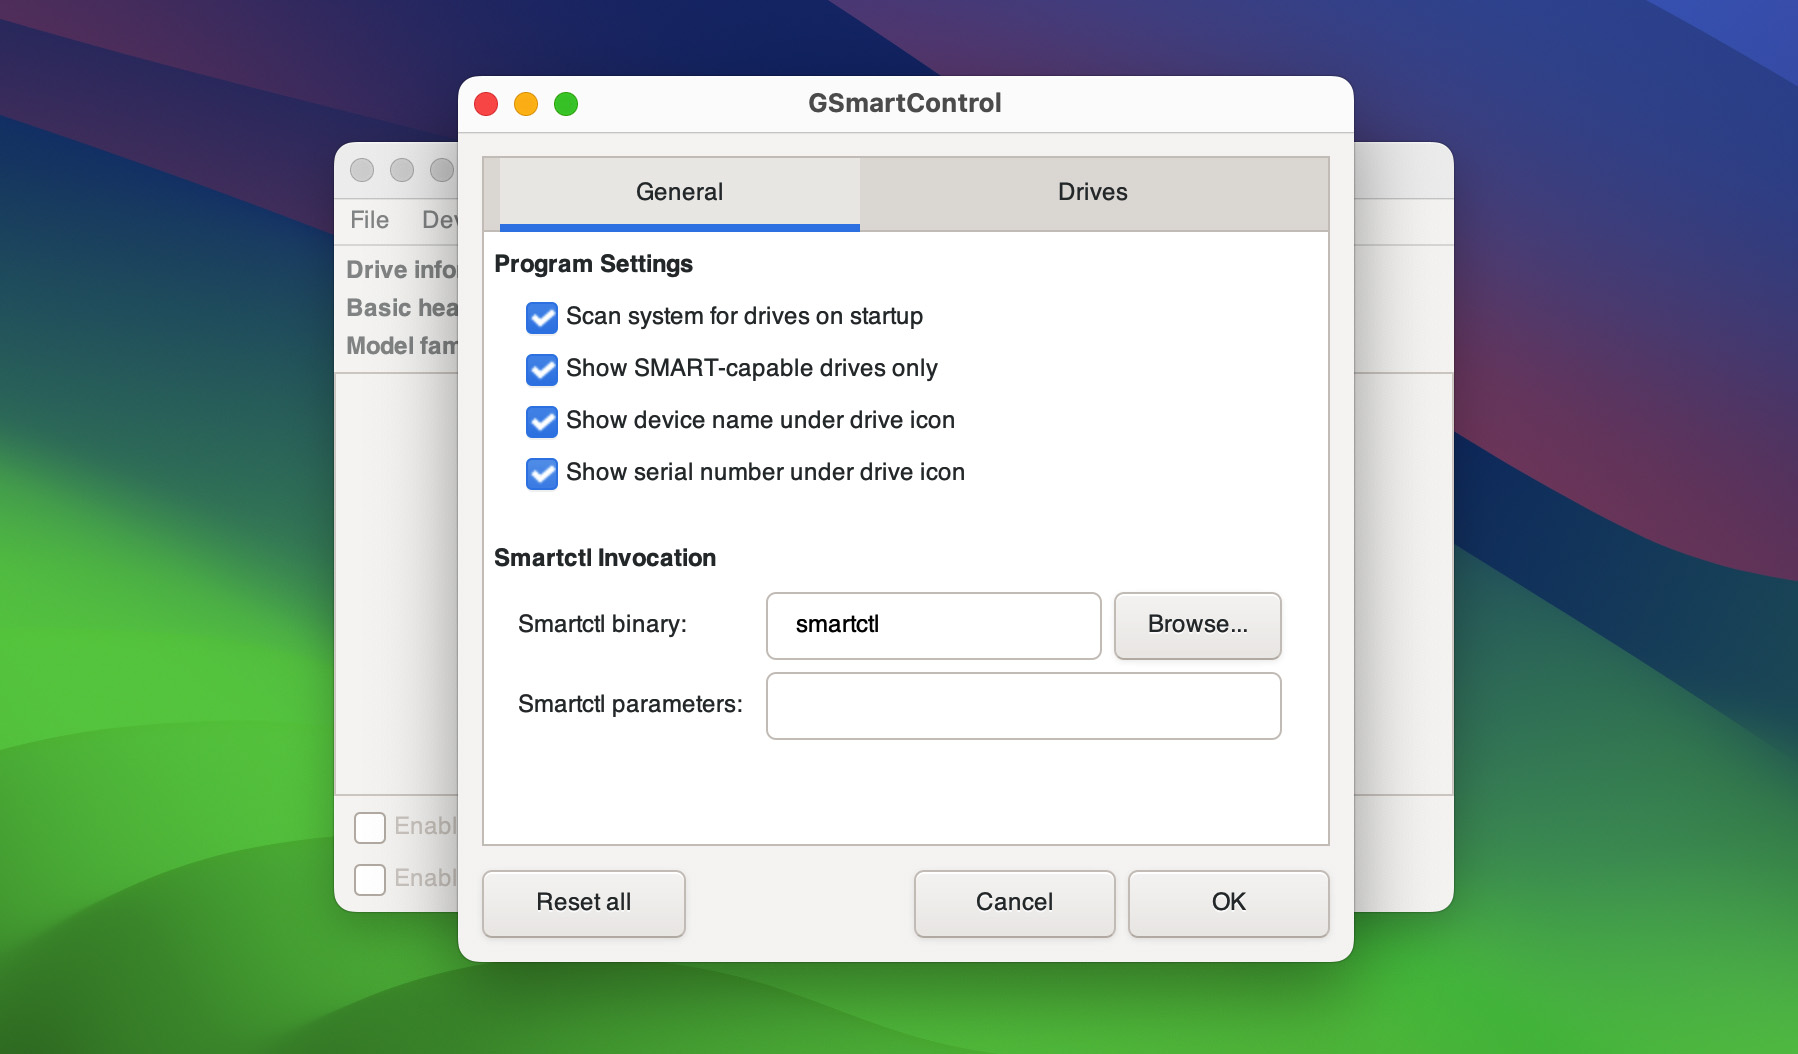Open the File menu in background window
The image size is (1798, 1054).
point(369,220)
